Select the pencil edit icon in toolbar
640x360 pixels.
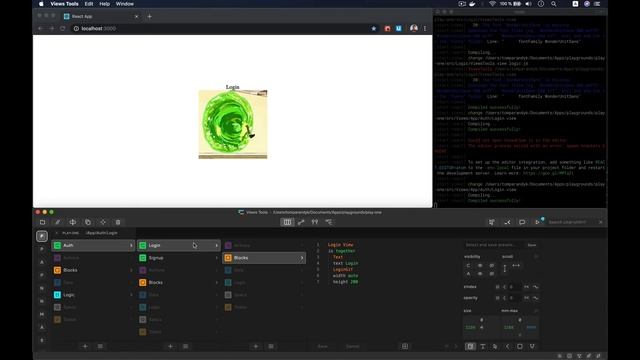point(58,222)
